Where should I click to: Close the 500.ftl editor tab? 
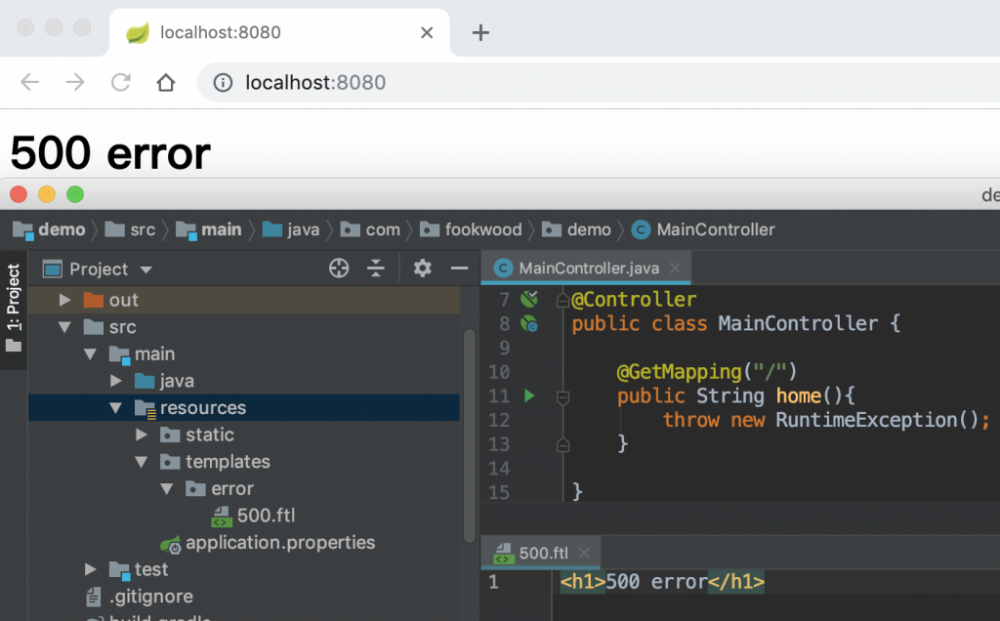coord(585,553)
